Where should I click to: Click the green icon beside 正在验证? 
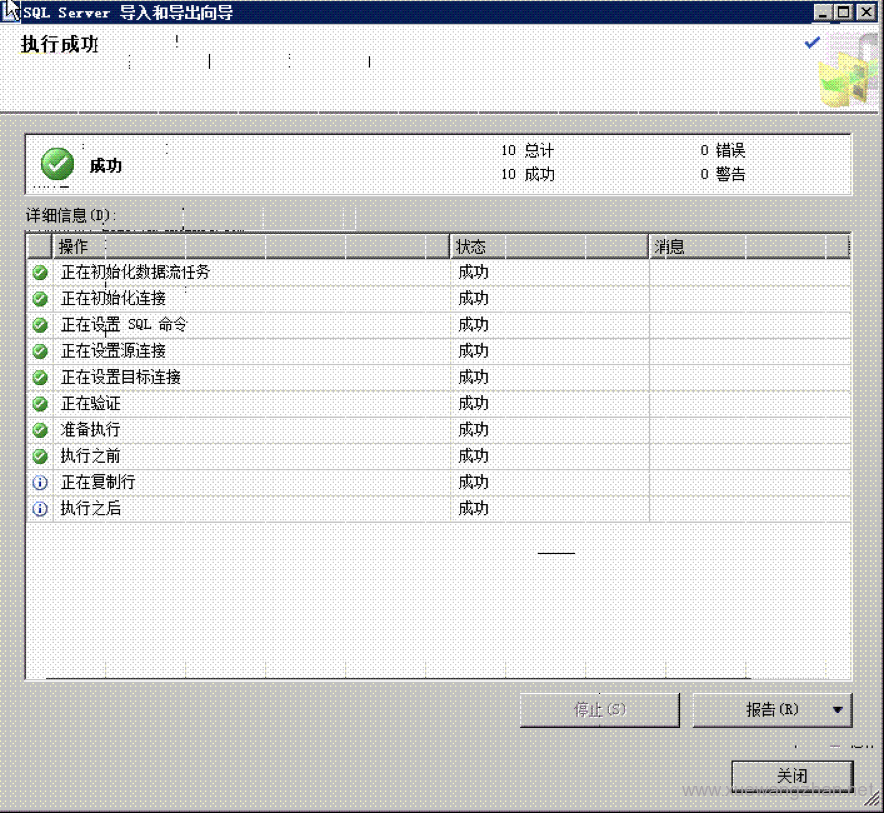pos(40,404)
